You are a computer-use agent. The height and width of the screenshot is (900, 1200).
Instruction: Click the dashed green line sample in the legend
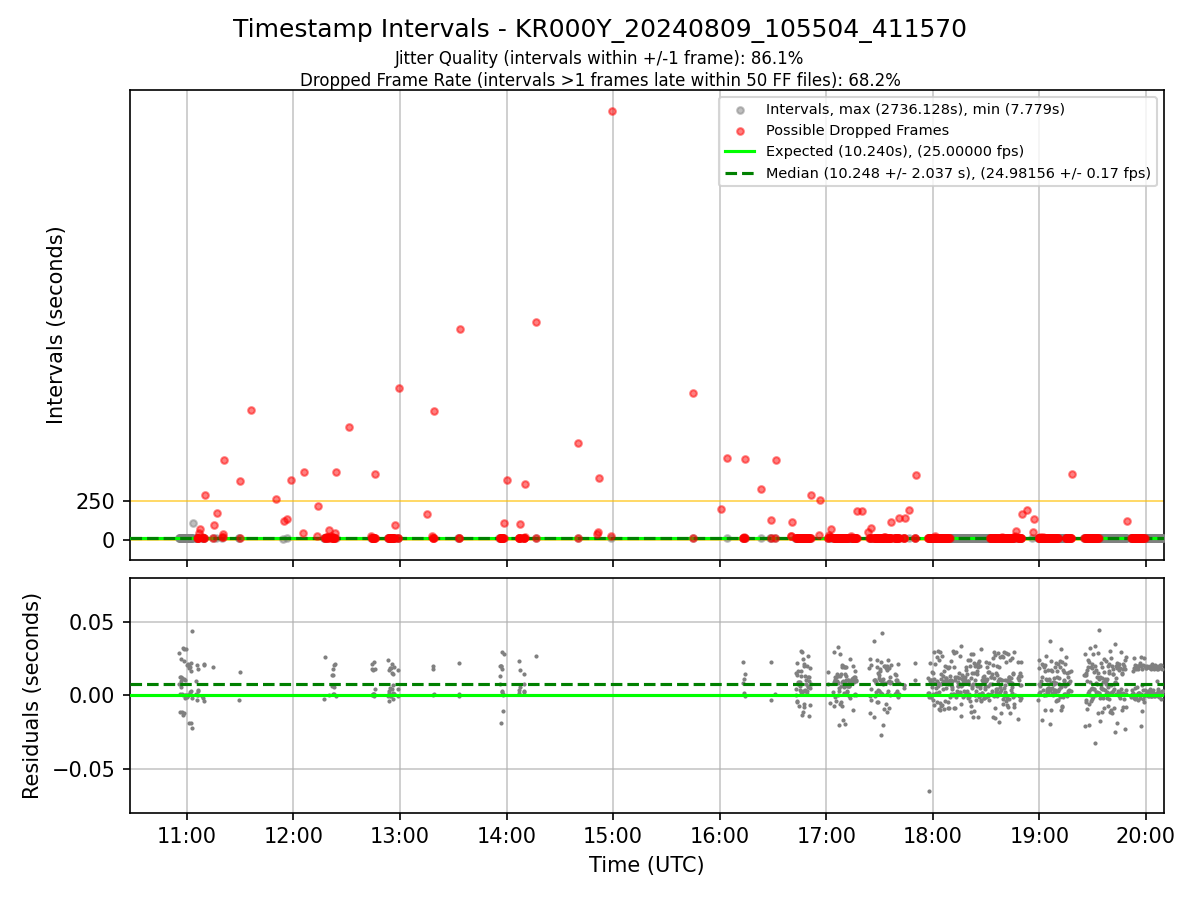click(740, 174)
